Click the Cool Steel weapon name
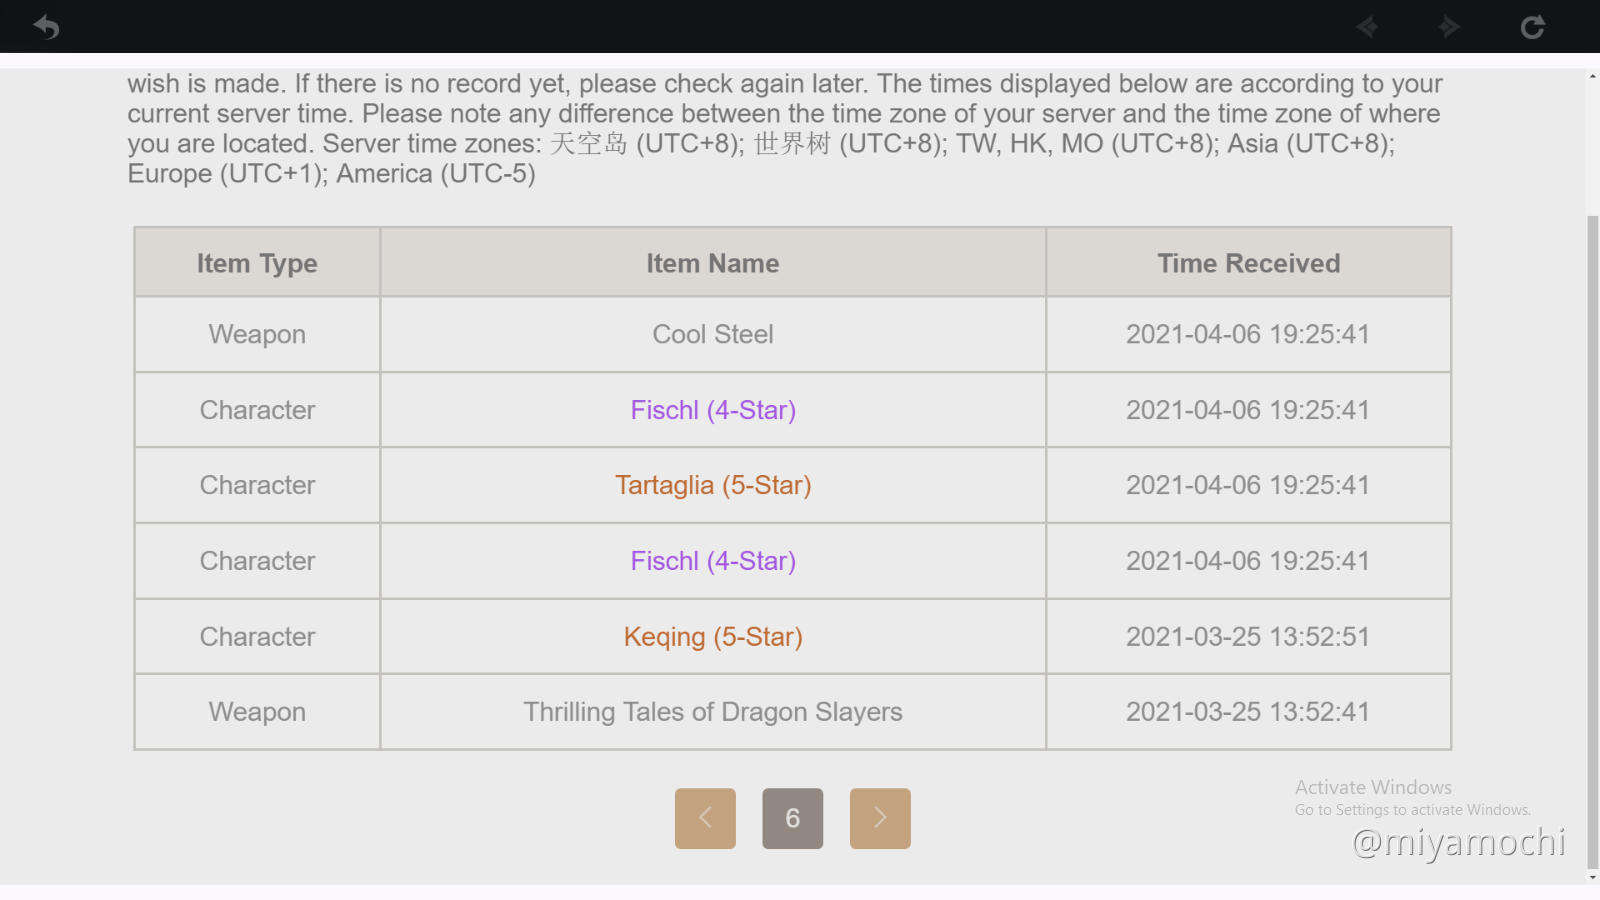This screenshot has height=900, width=1600. [x=713, y=334]
